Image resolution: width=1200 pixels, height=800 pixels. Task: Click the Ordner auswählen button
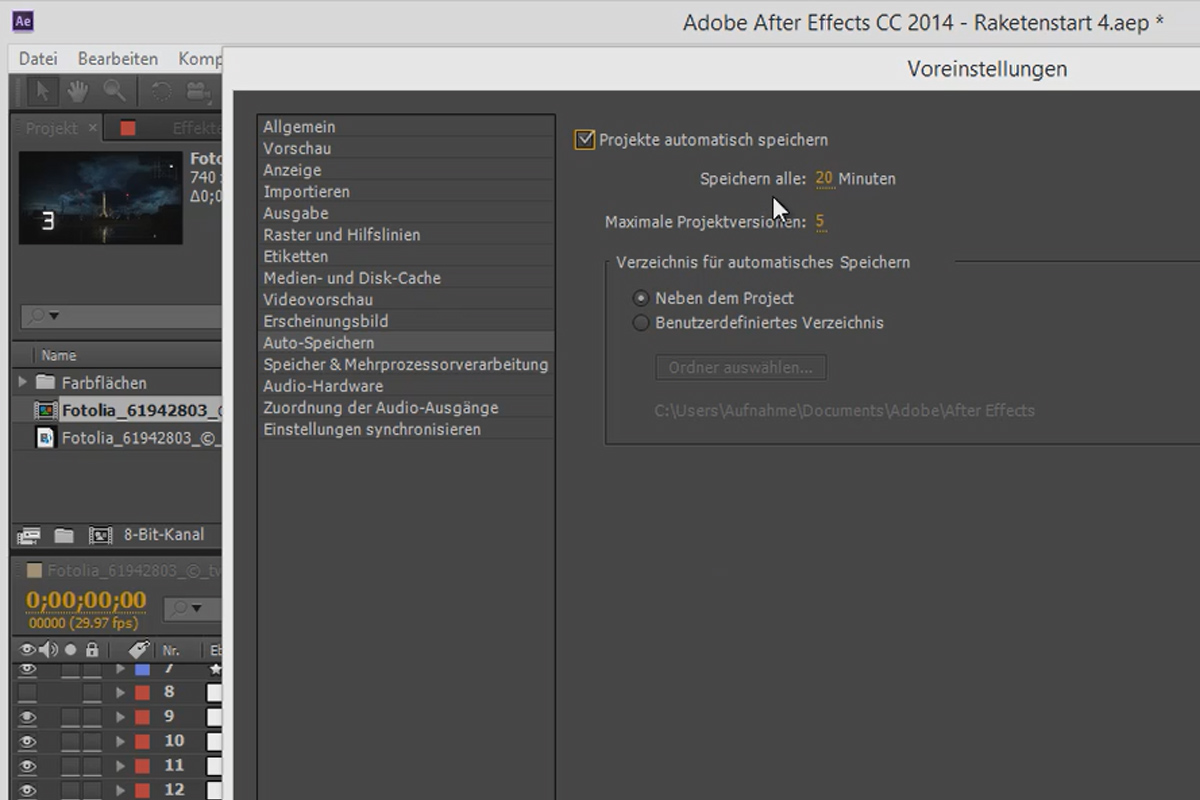pyautogui.click(x=741, y=367)
